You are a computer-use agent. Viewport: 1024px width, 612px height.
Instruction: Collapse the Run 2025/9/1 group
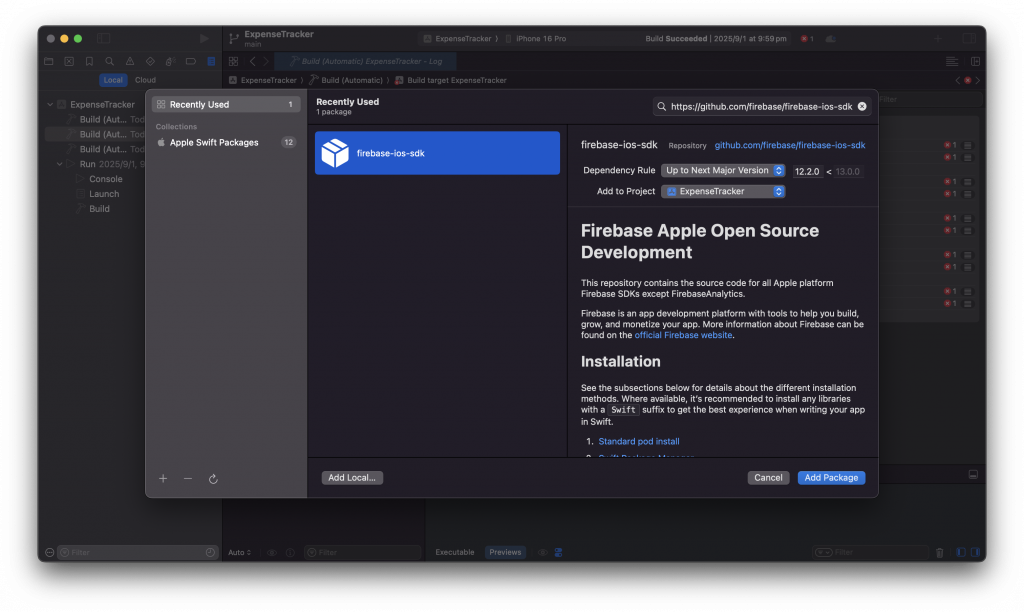click(59, 164)
